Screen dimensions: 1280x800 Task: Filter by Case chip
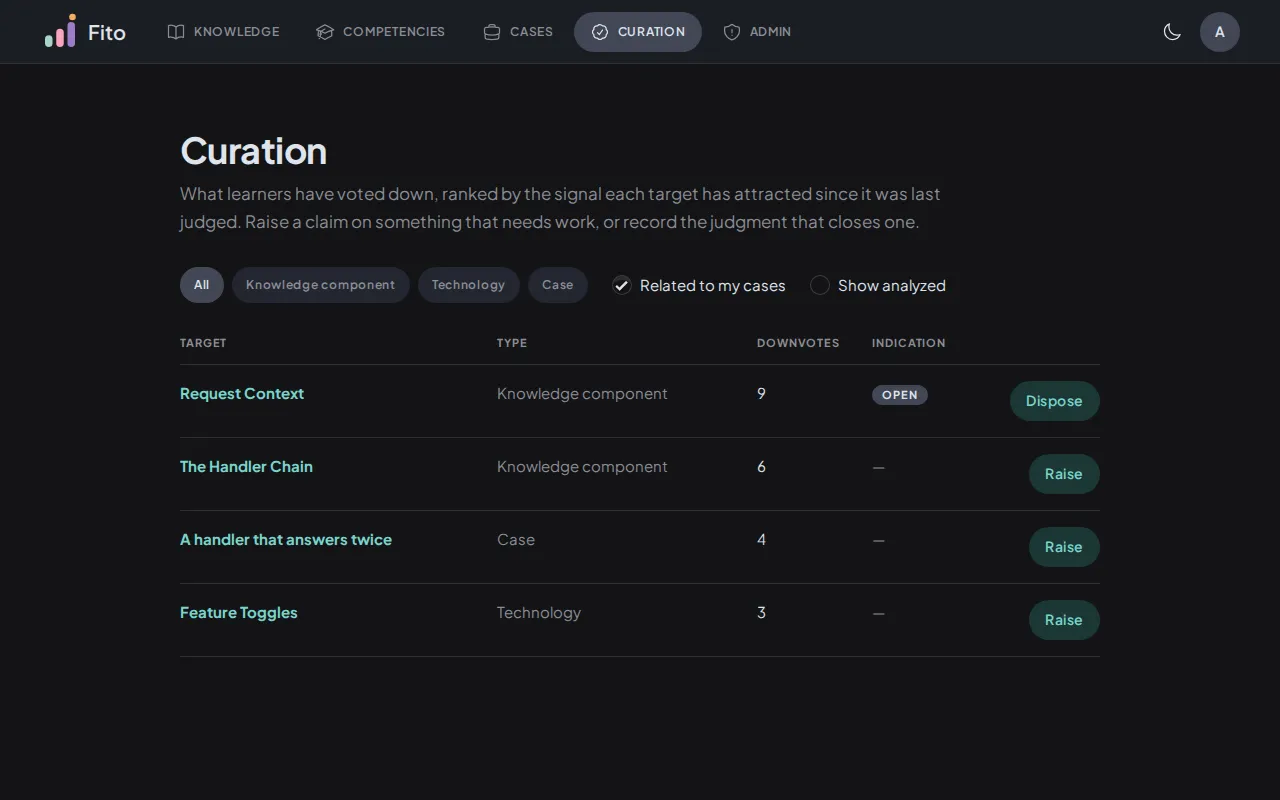click(x=558, y=285)
